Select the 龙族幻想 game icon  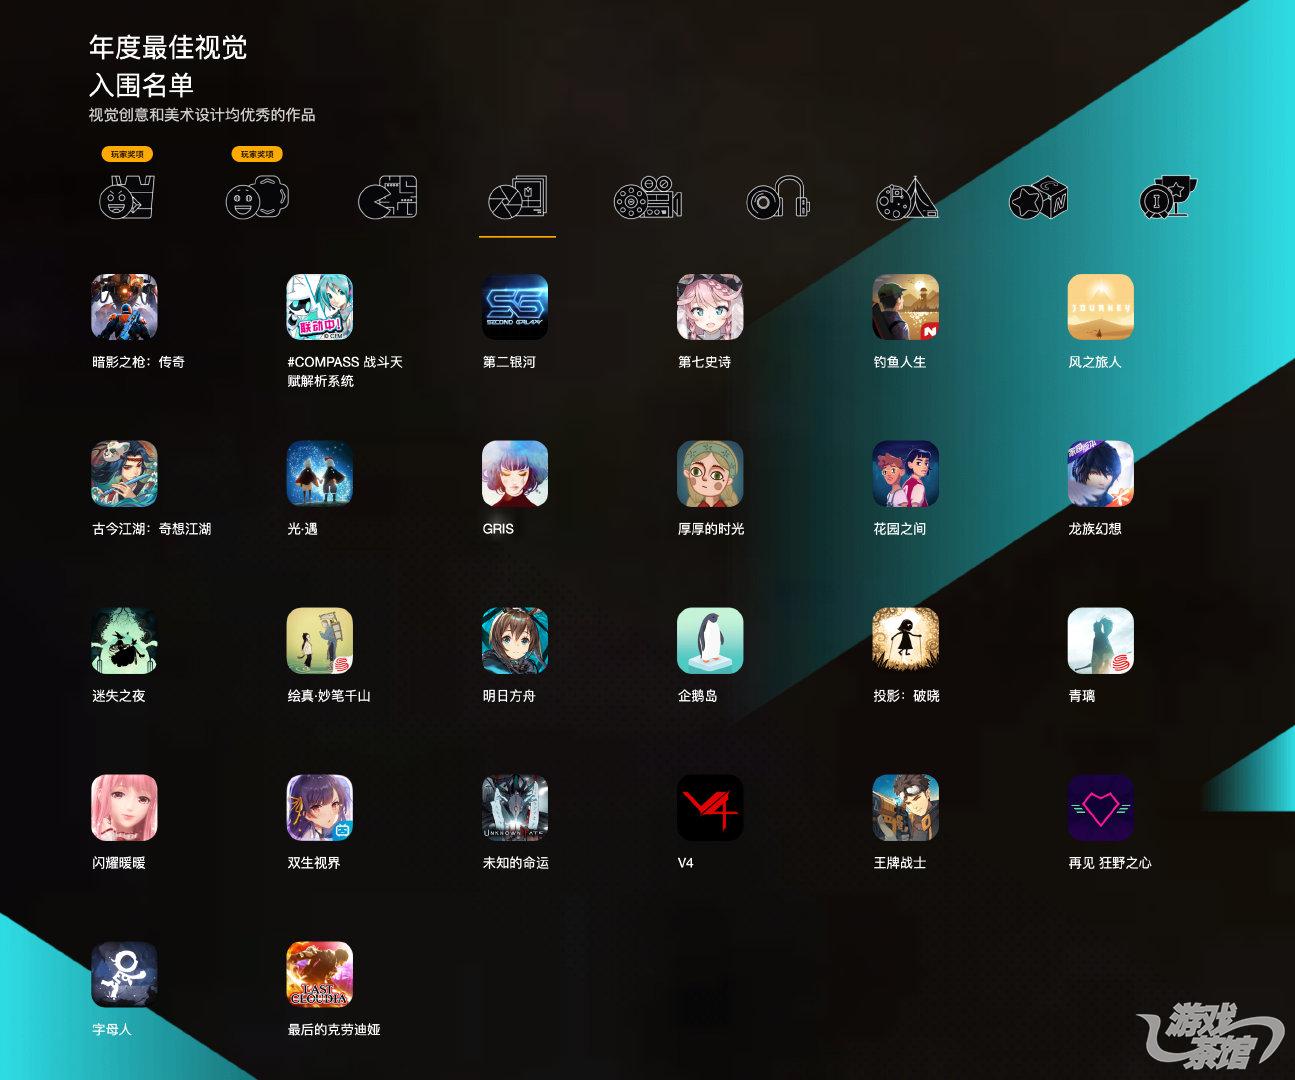tap(1101, 474)
